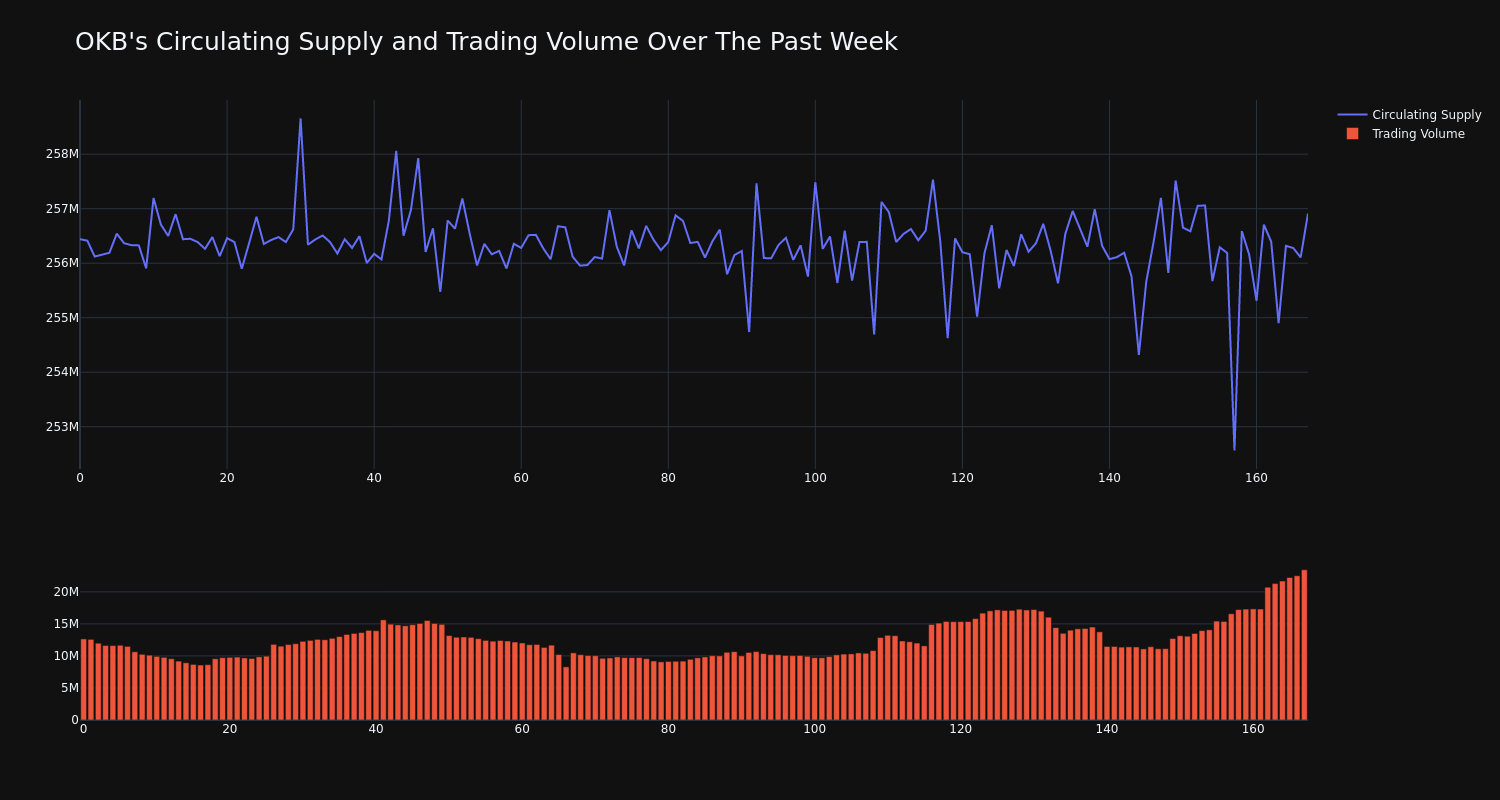
Task: Click the 20M label on volume chart
Action: 66,592
